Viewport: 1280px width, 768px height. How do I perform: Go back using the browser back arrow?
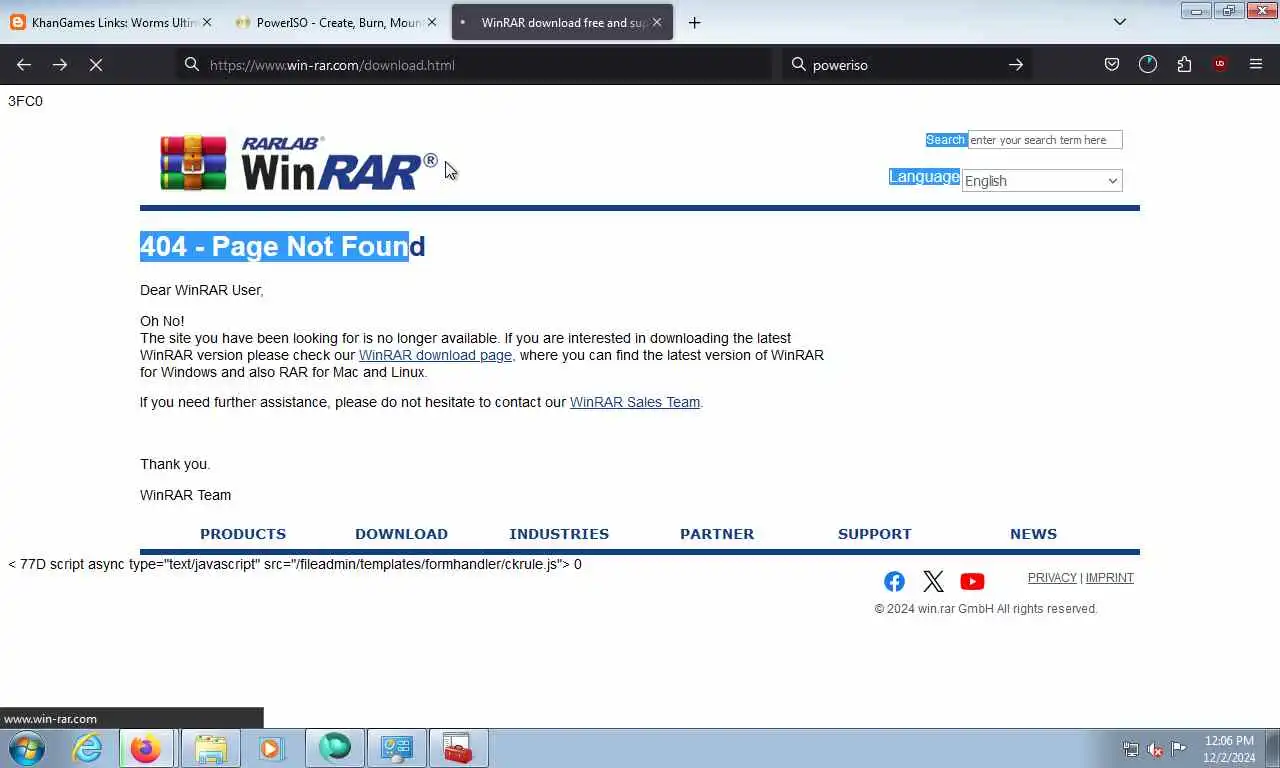tap(24, 64)
